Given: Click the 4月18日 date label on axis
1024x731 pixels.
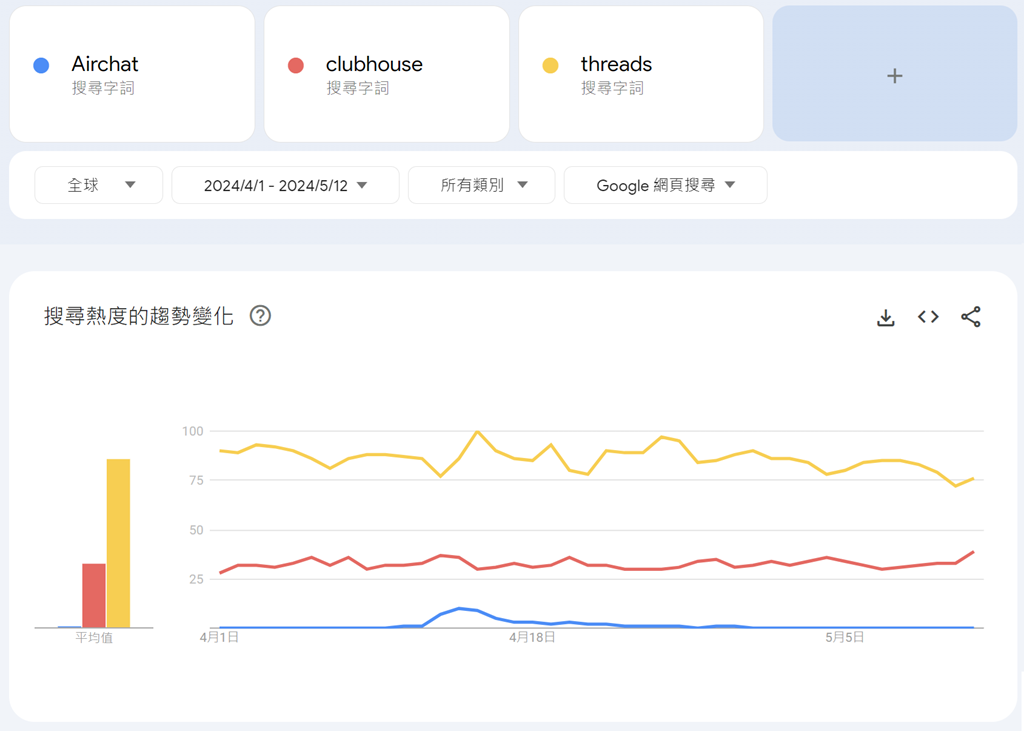Looking at the screenshot, I should pyautogui.click(x=532, y=637).
